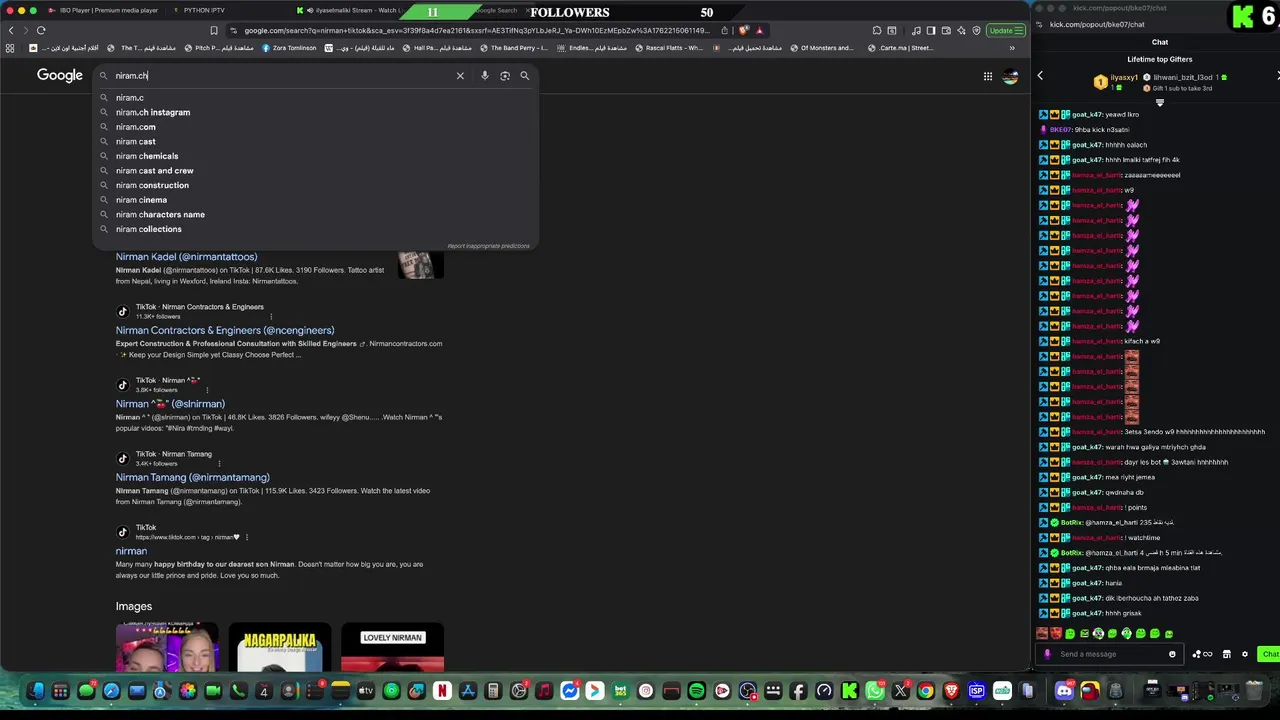Open the Google apps grid
The width and height of the screenshot is (1280, 720).
(x=988, y=76)
